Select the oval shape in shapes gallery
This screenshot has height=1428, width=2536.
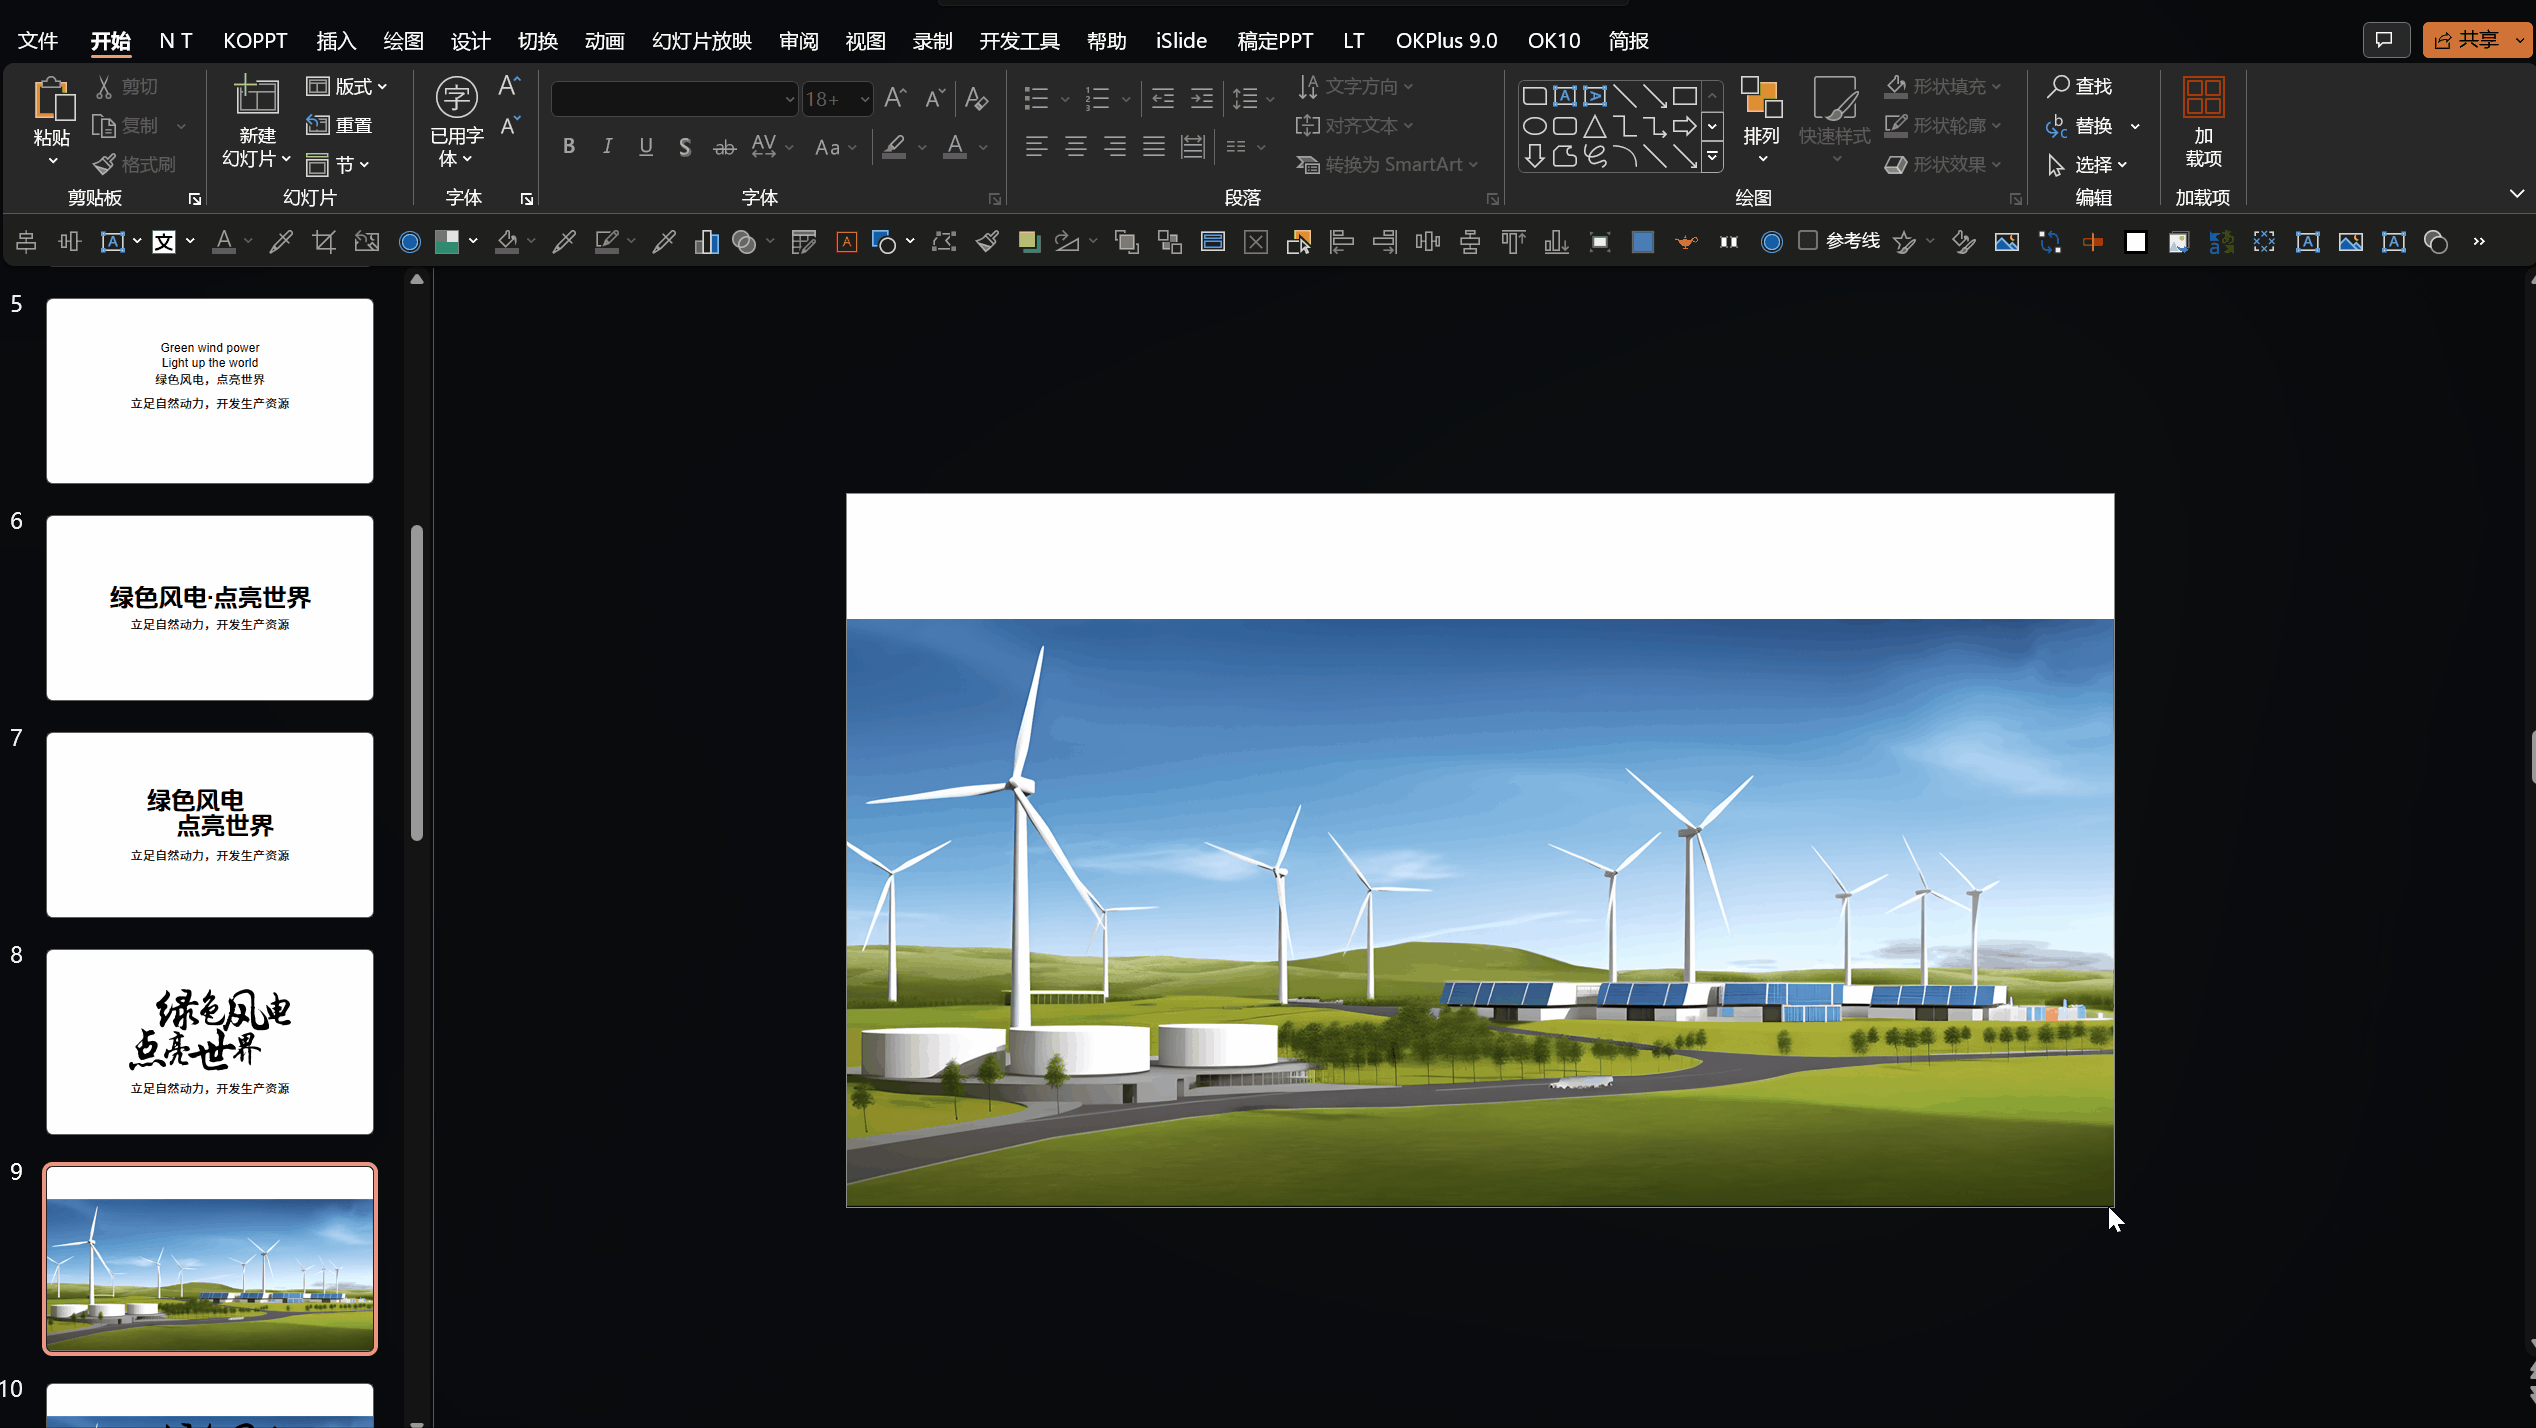[1534, 126]
